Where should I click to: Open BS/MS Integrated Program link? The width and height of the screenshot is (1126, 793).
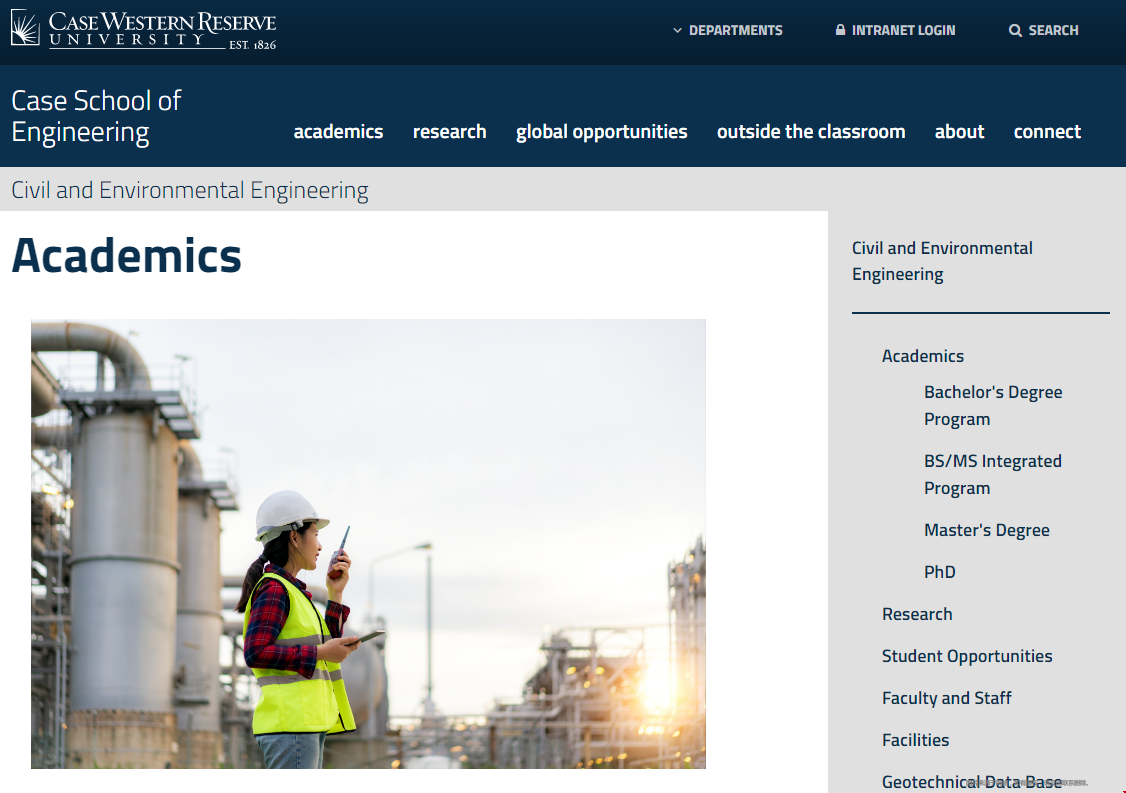[x=992, y=474]
